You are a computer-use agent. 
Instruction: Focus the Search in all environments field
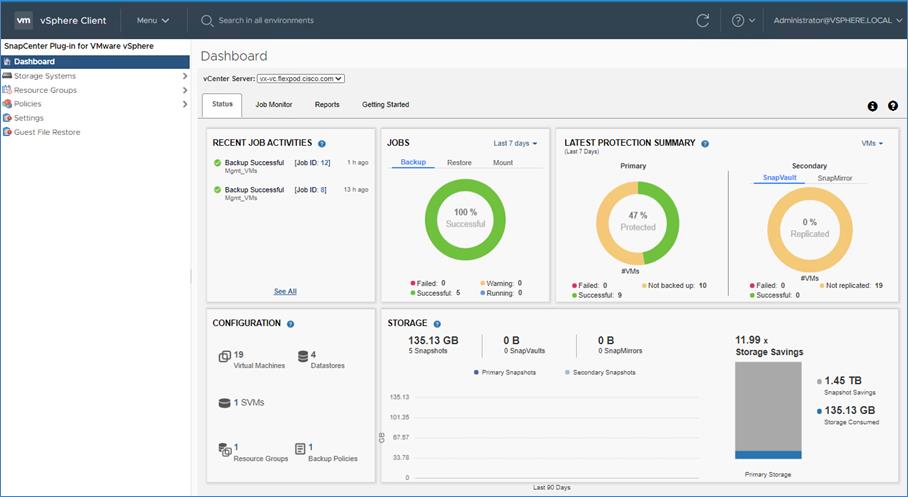(x=266, y=20)
